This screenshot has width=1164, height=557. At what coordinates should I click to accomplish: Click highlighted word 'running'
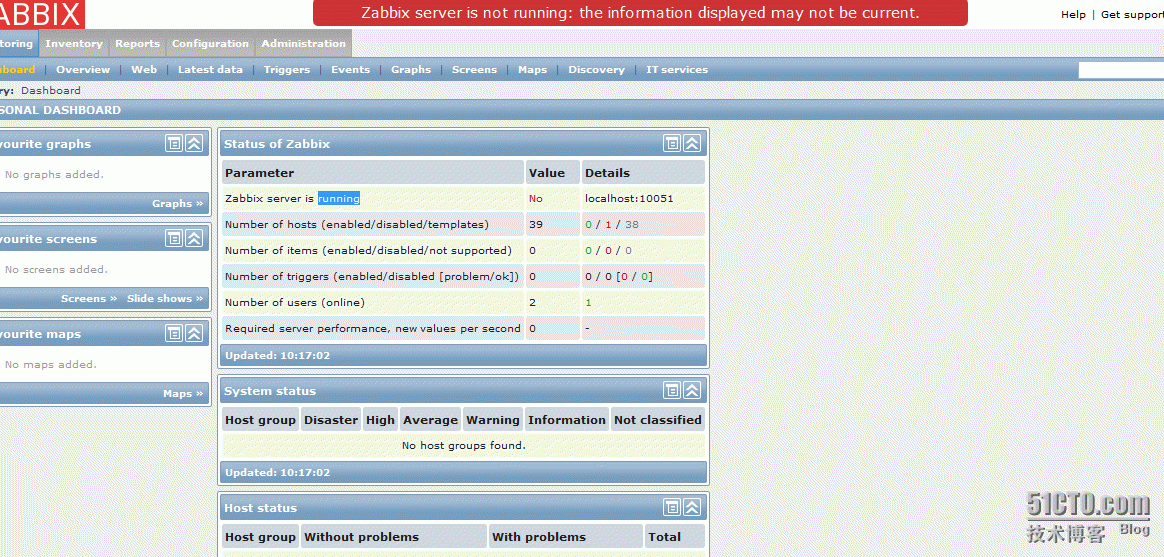point(339,199)
